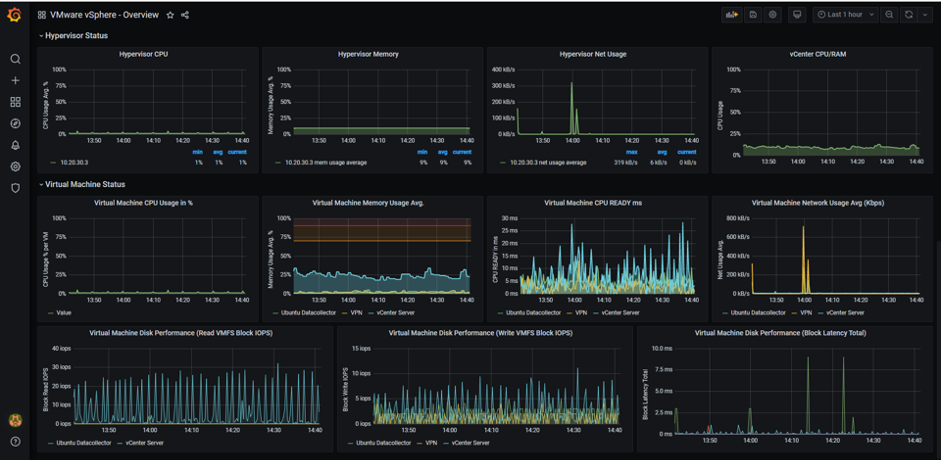Sort Hypervisor Memory legend by current column
This screenshot has width=941, height=460.
click(x=461, y=152)
